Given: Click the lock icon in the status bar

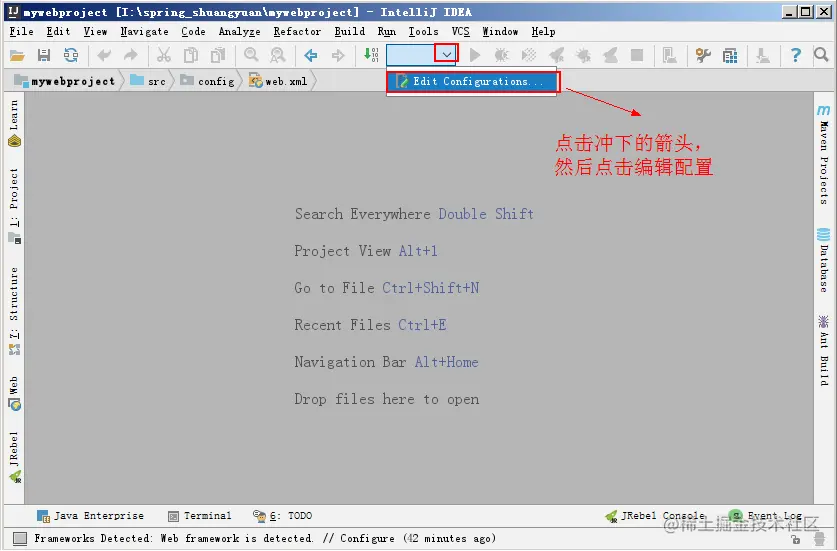Looking at the screenshot, I should (795, 539).
